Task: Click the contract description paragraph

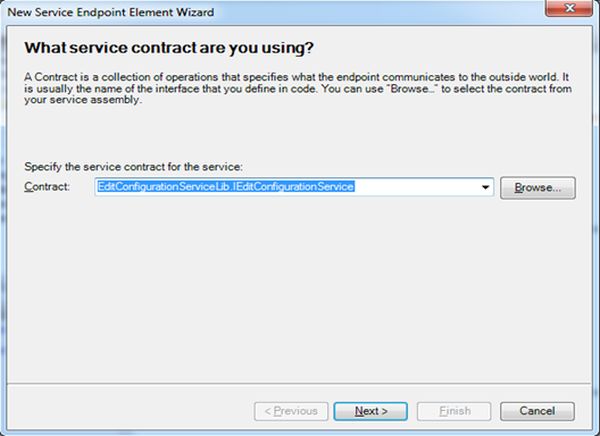Action: (x=290, y=86)
